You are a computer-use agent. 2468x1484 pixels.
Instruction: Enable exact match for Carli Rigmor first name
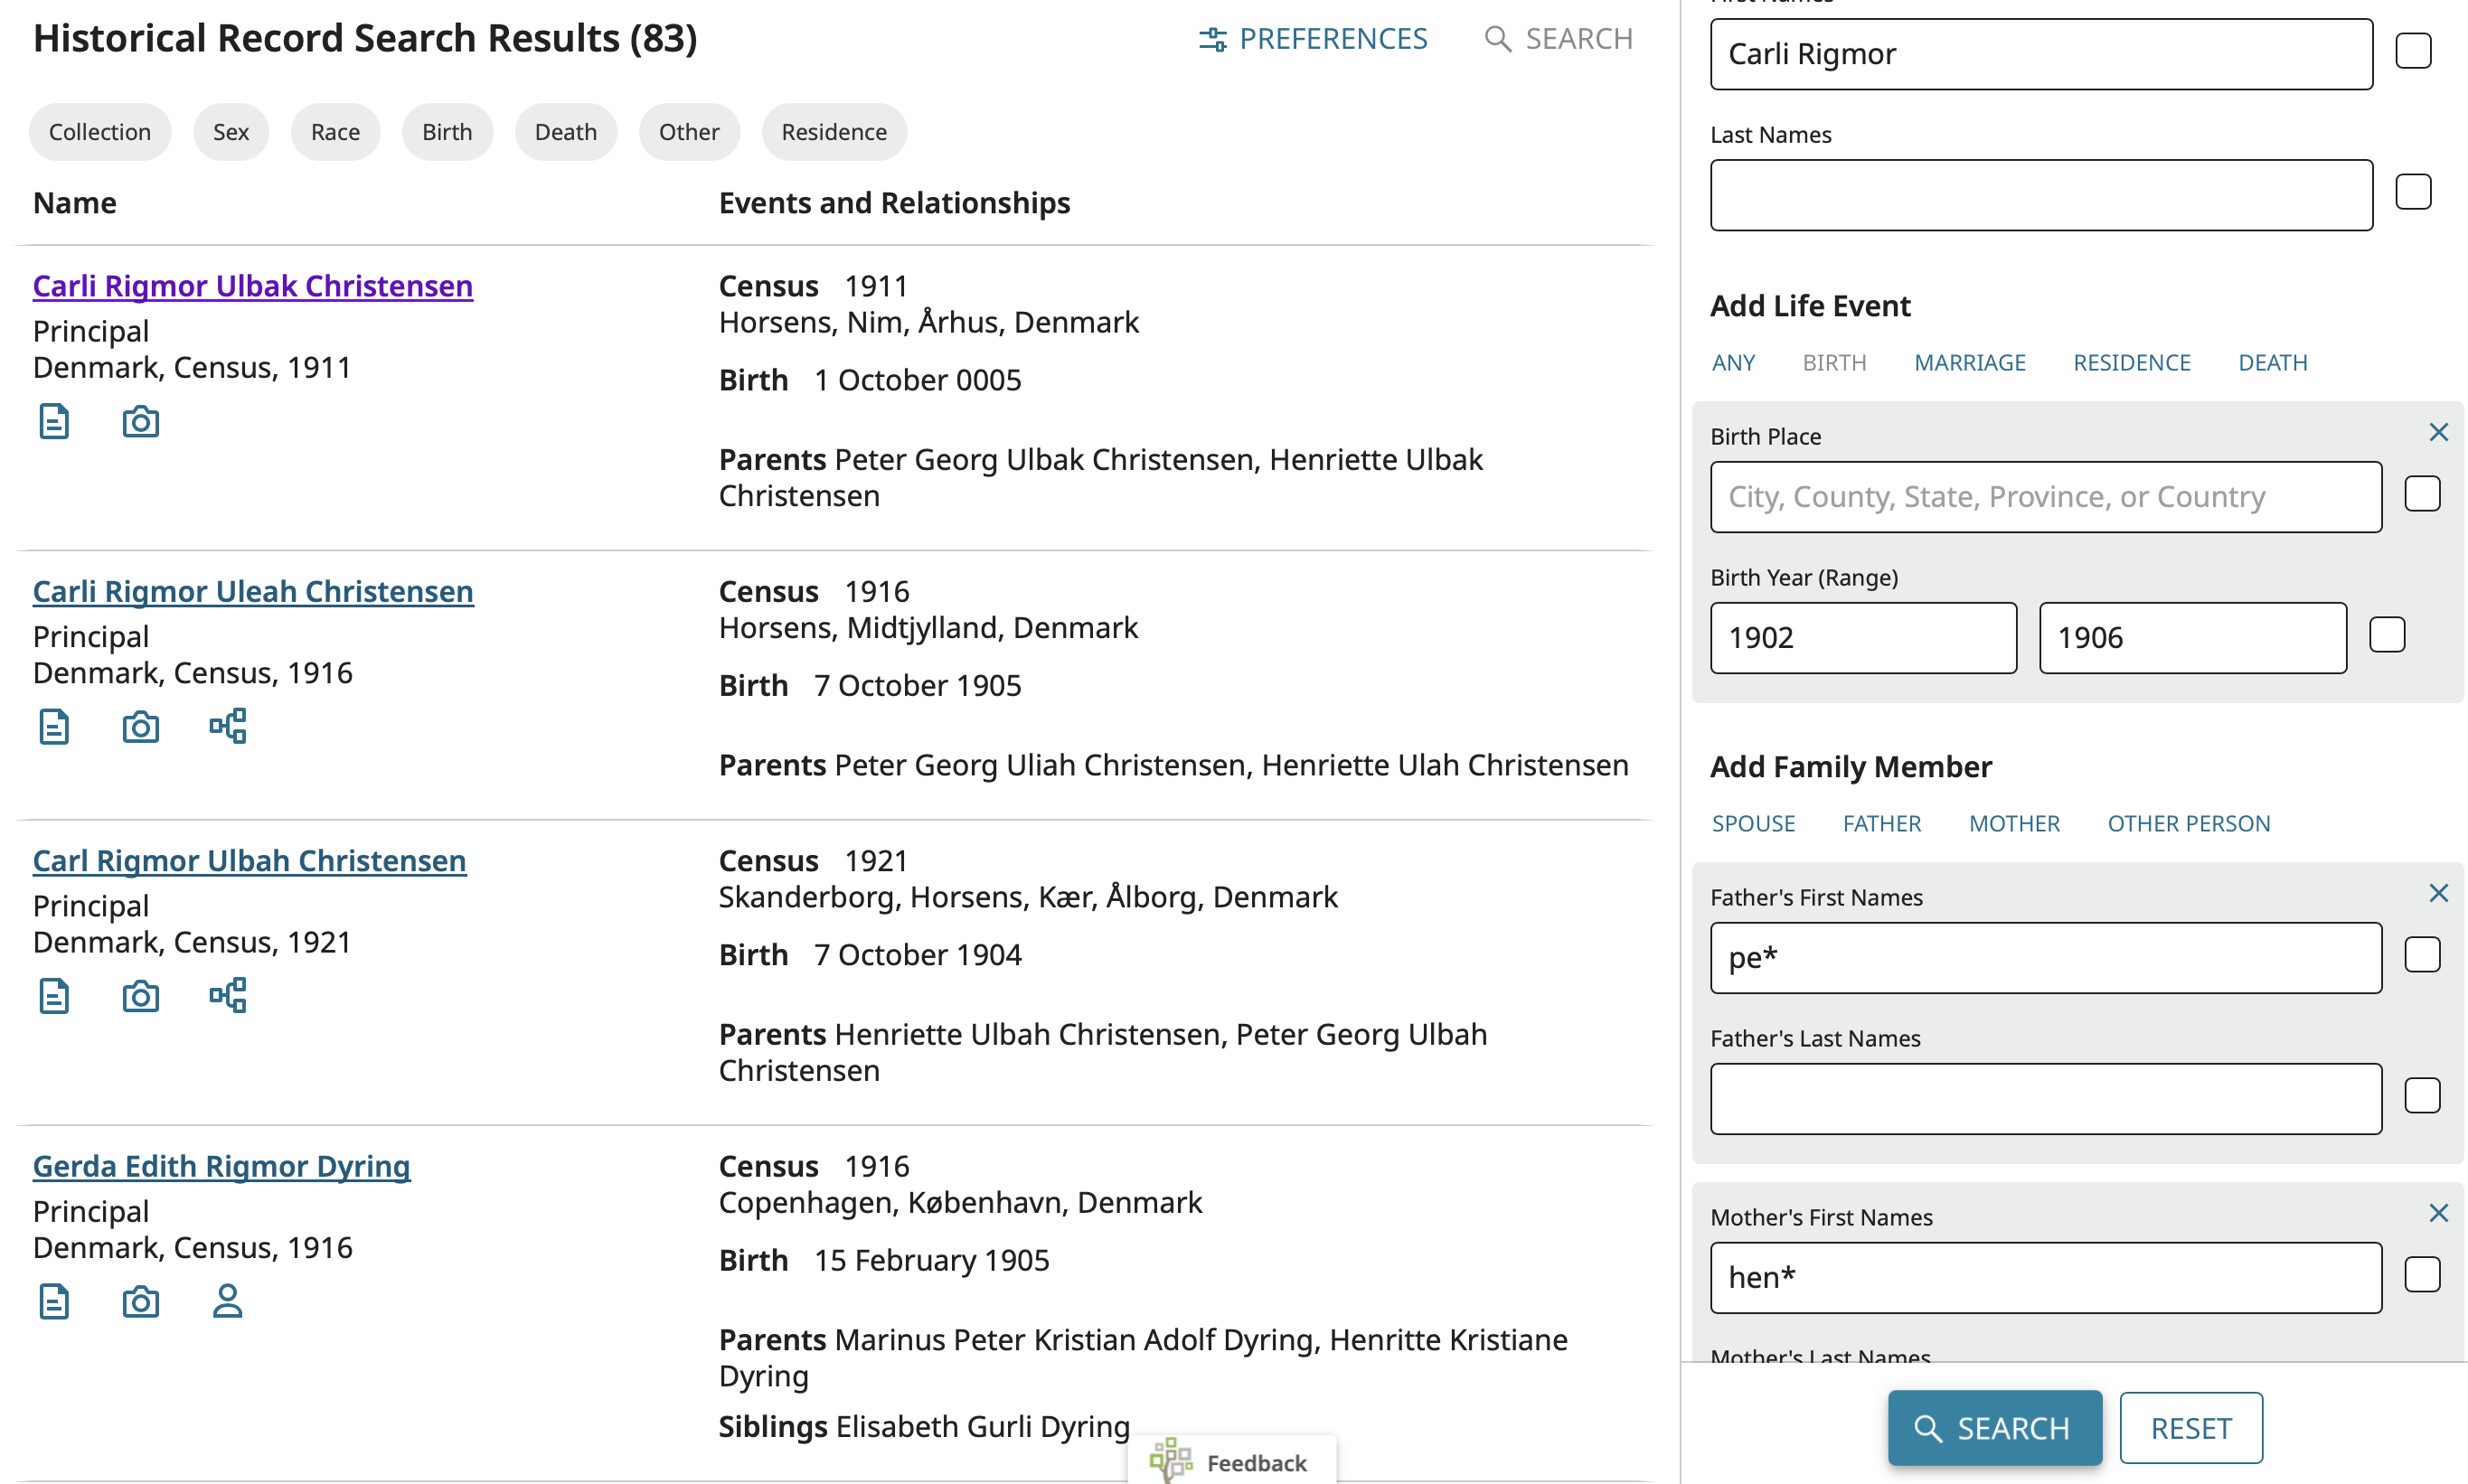point(2413,49)
